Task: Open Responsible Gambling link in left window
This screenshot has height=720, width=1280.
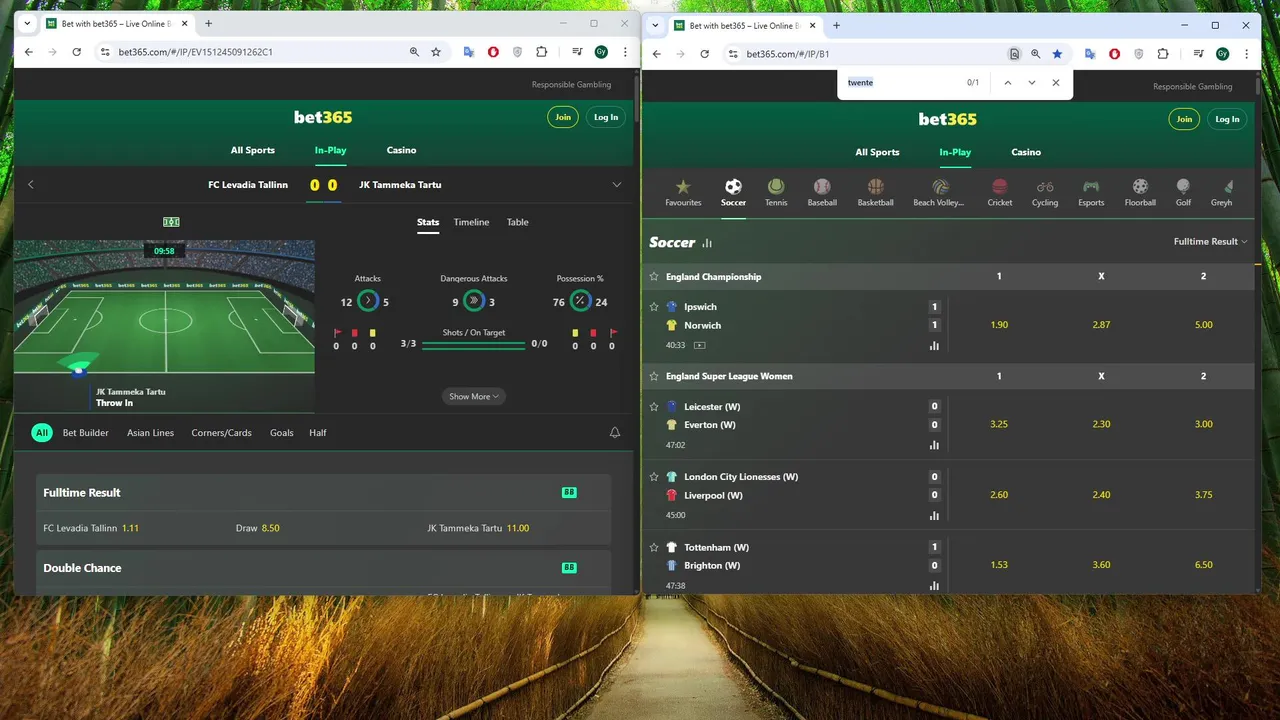Action: pos(571,84)
